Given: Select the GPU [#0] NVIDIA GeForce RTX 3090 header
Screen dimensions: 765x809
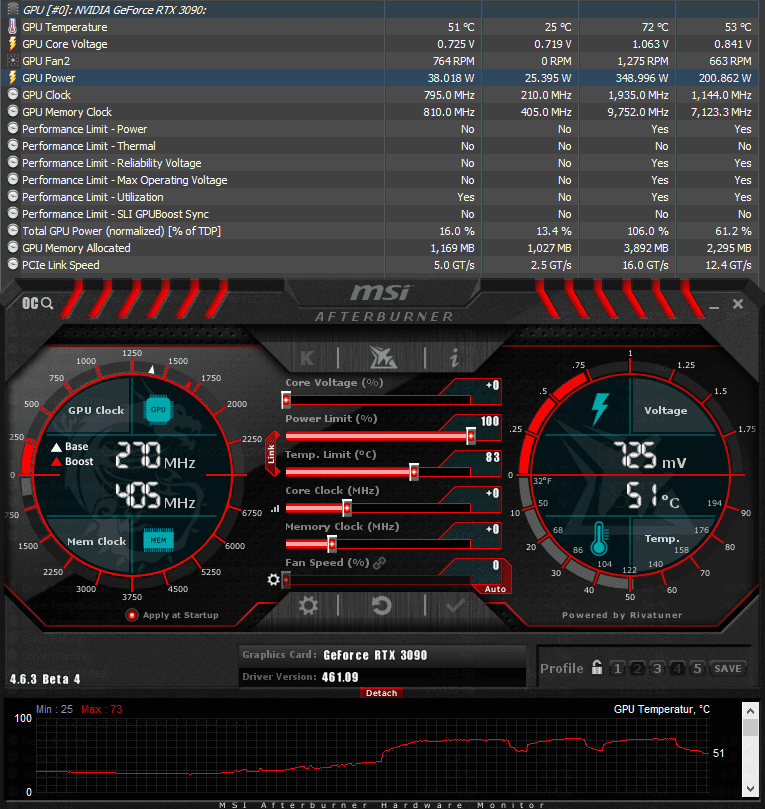Looking at the screenshot, I should point(382,10).
